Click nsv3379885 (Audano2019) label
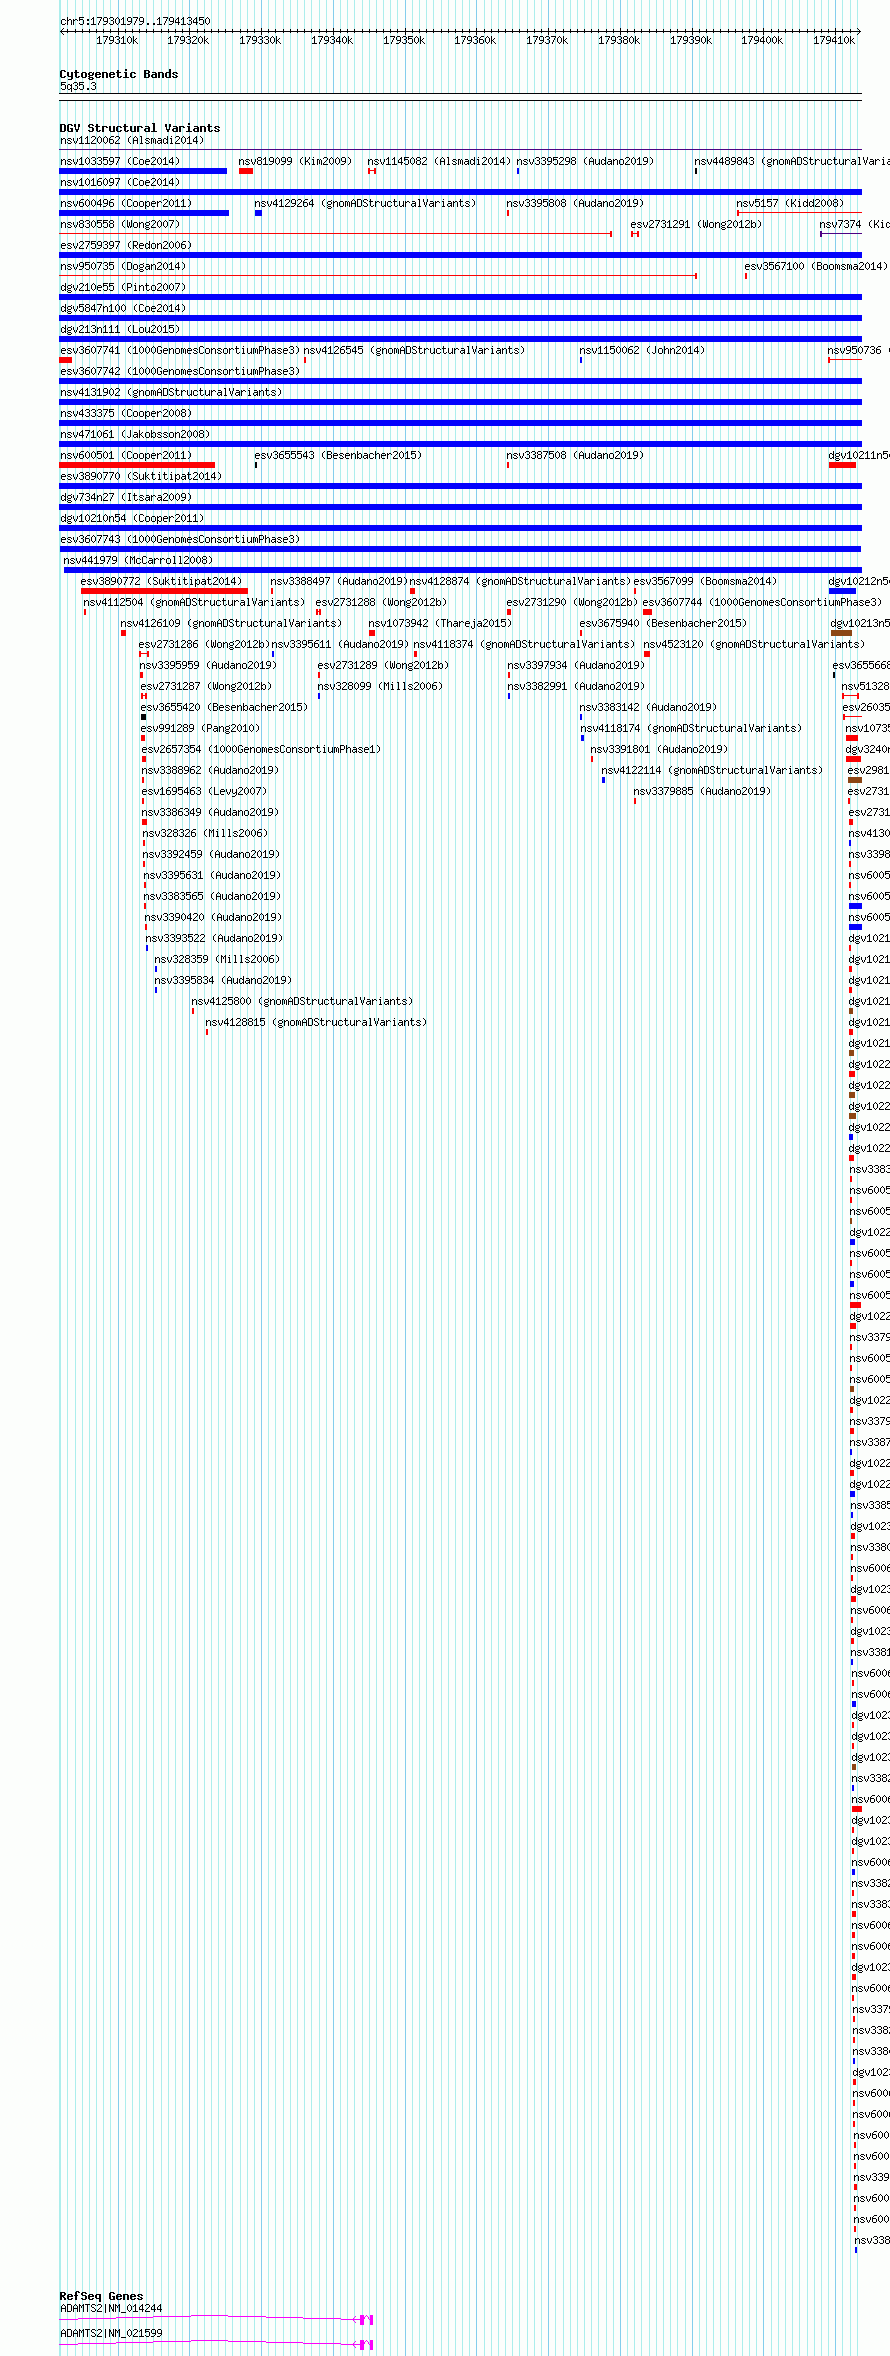The width and height of the screenshot is (890, 2356). click(x=702, y=792)
